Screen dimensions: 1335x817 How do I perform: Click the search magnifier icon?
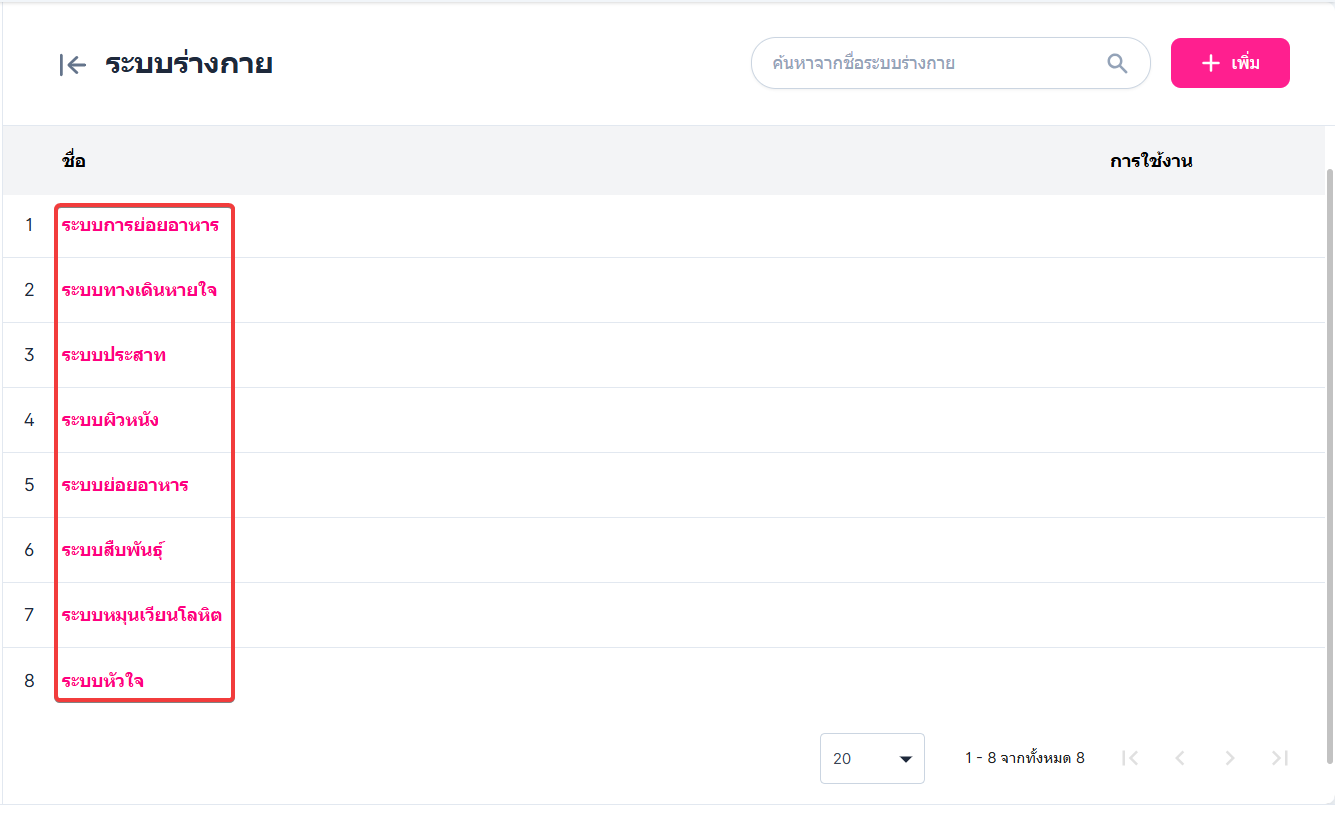1117,64
